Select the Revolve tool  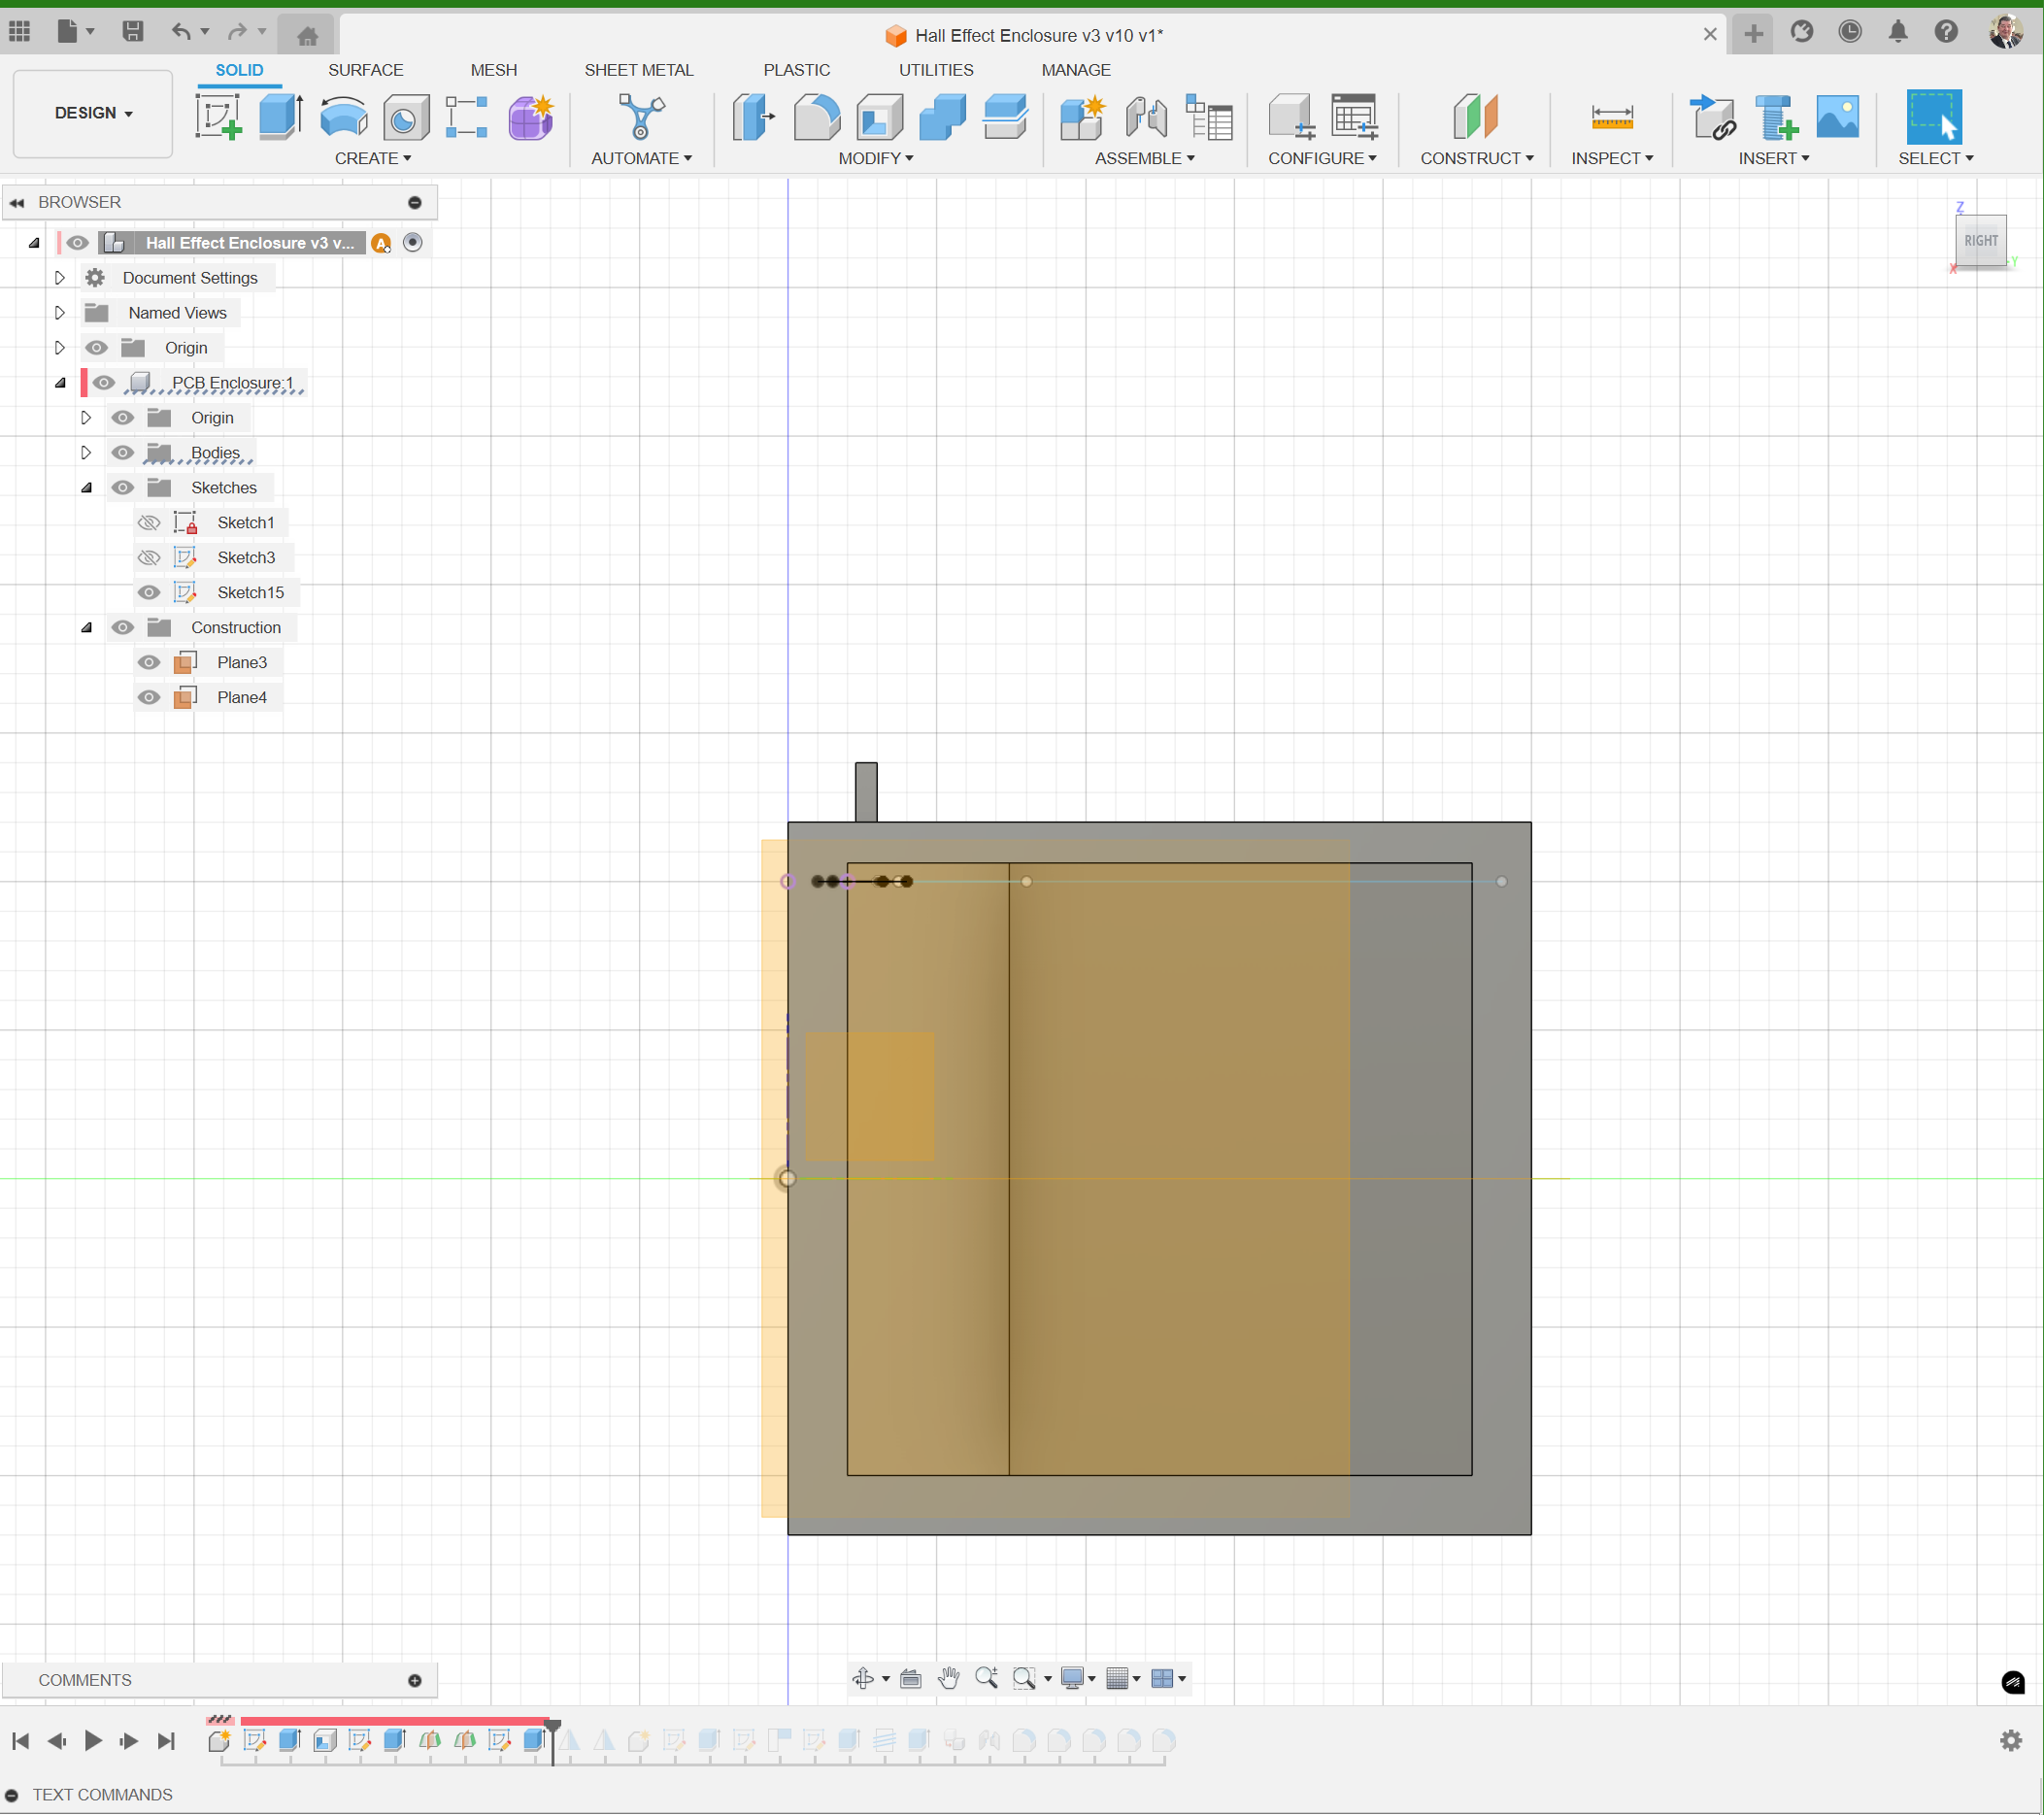click(343, 117)
